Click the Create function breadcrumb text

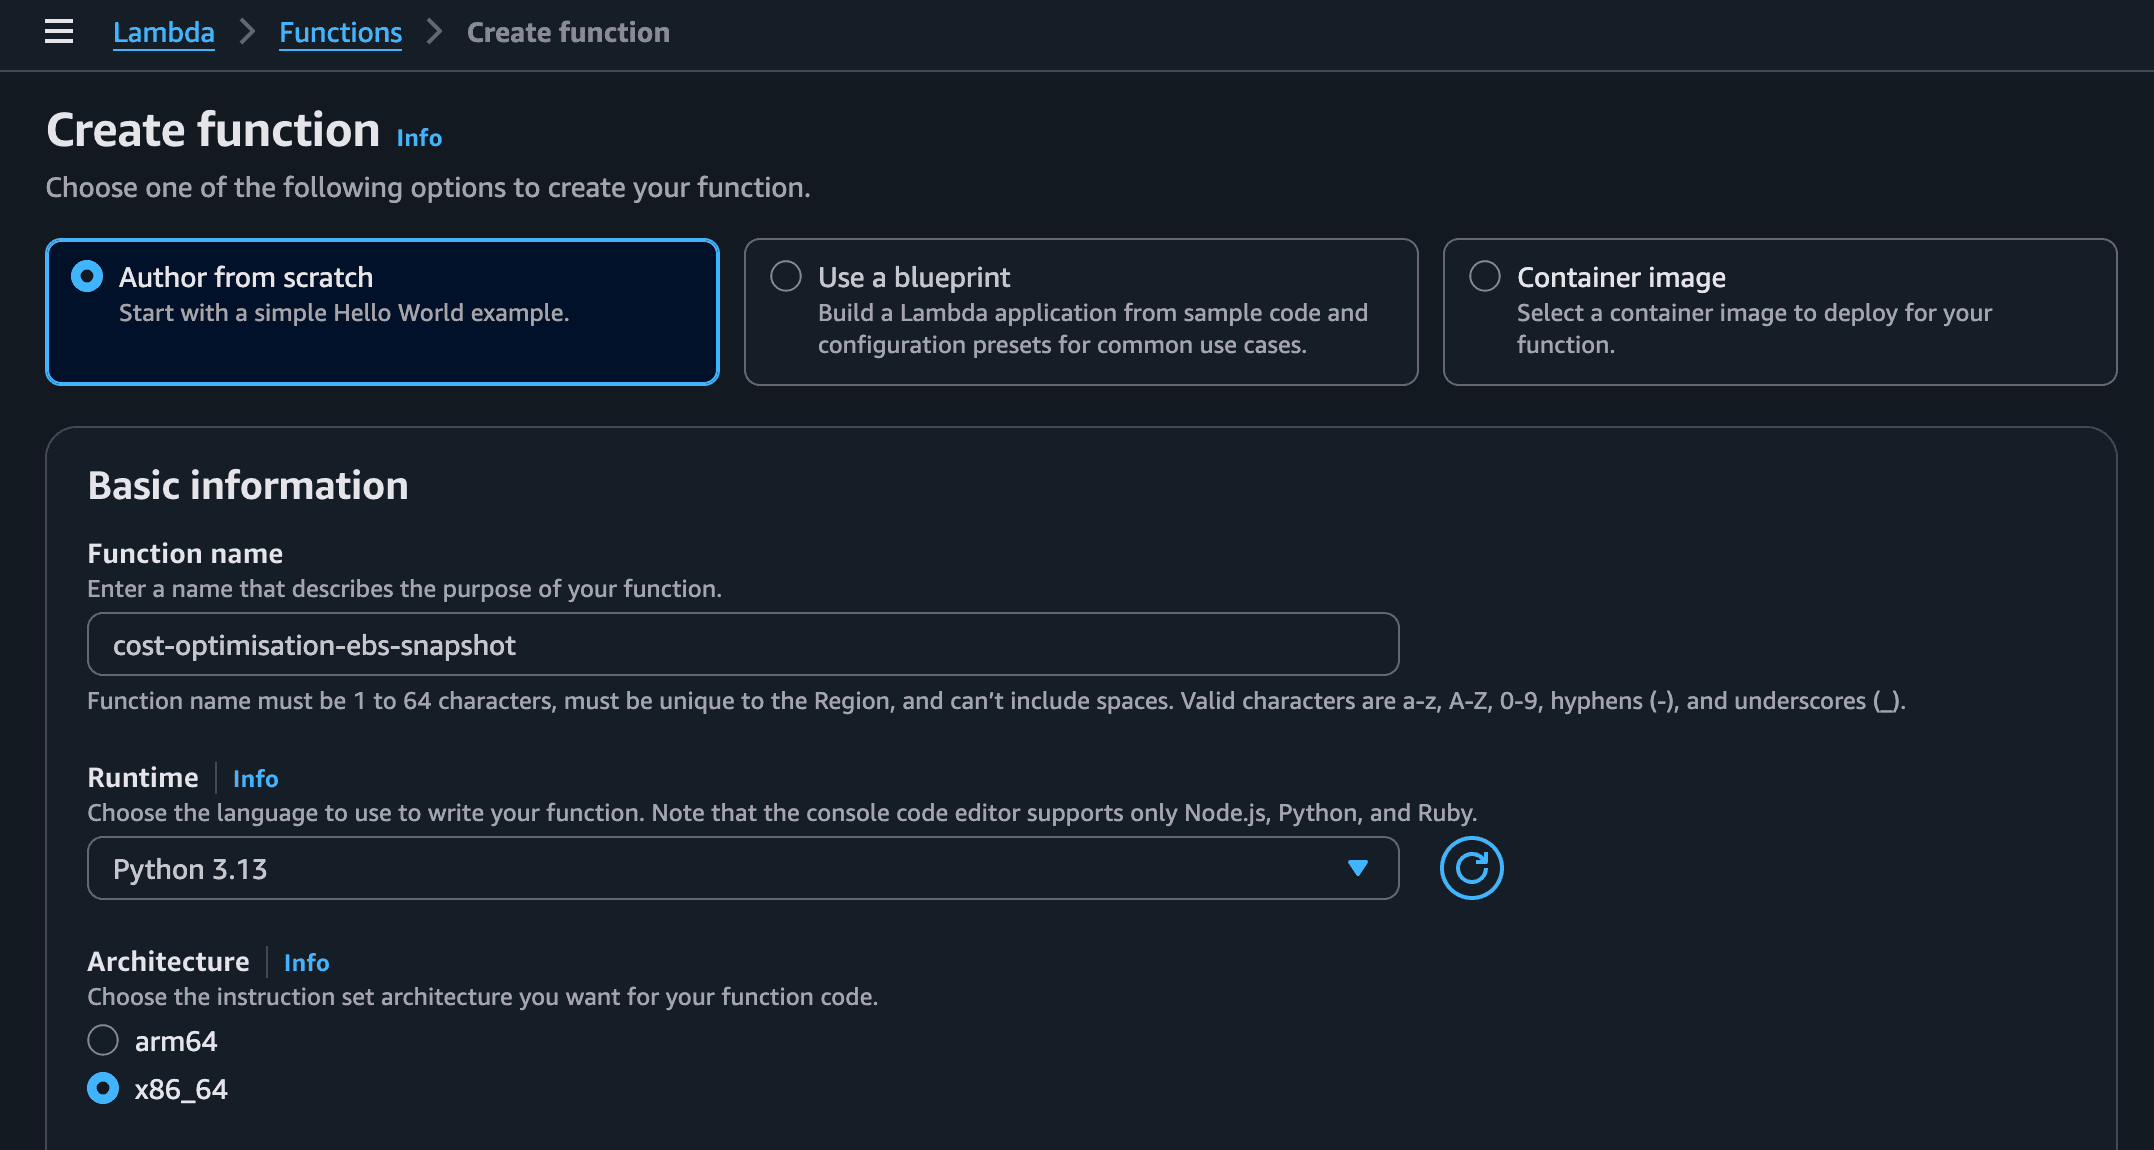tap(568, 32)
